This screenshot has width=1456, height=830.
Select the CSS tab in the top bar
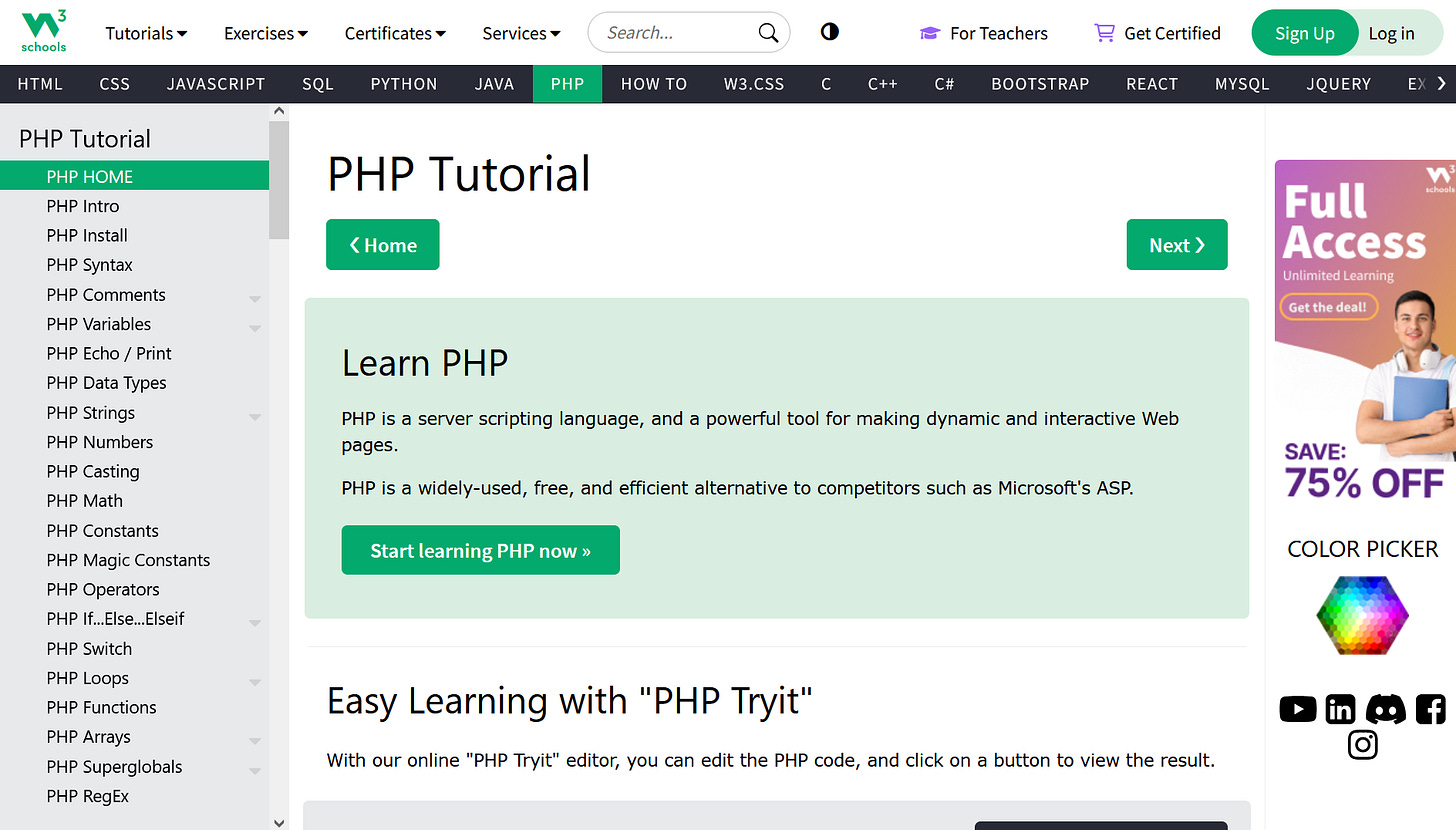[x=115, y=84]
